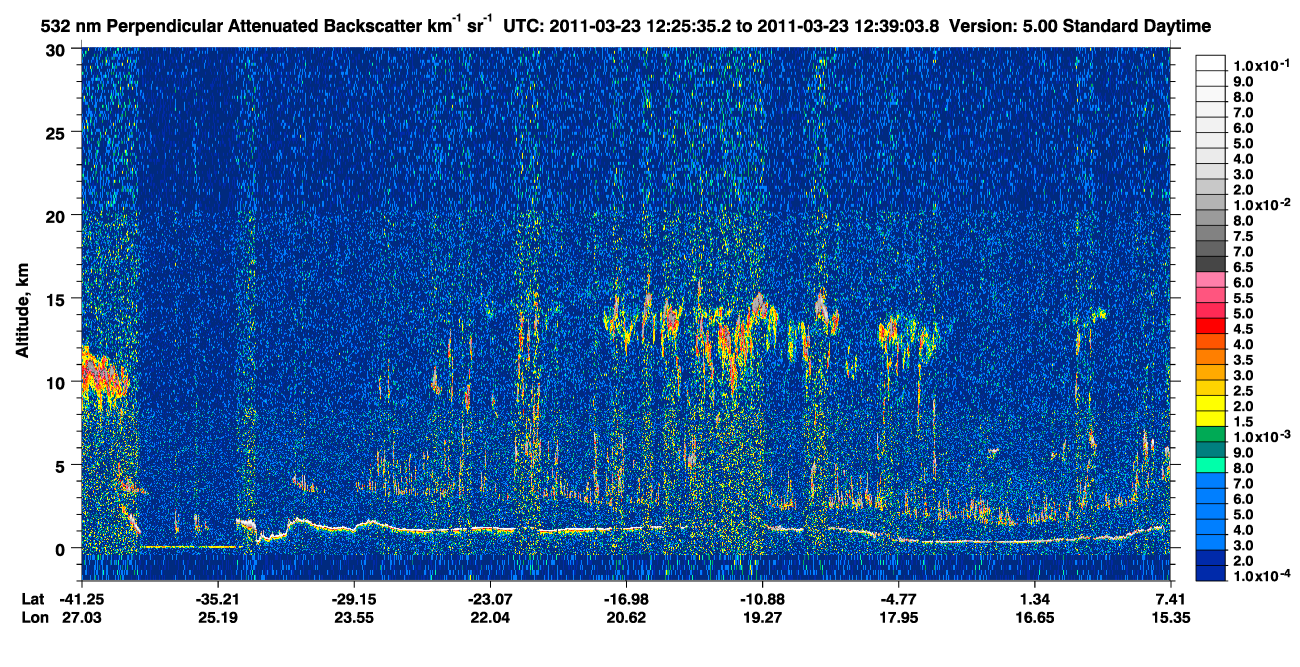
Task: Click the 'Altitude, km' axis label
Action: click(22, 313)
